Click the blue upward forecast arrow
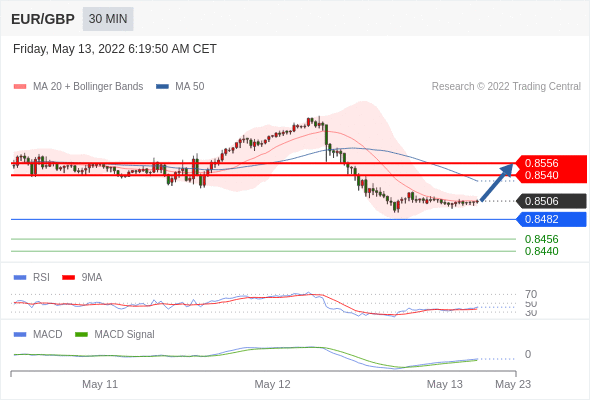The height and width of the screenshot is (400, 590). [497, 182]
